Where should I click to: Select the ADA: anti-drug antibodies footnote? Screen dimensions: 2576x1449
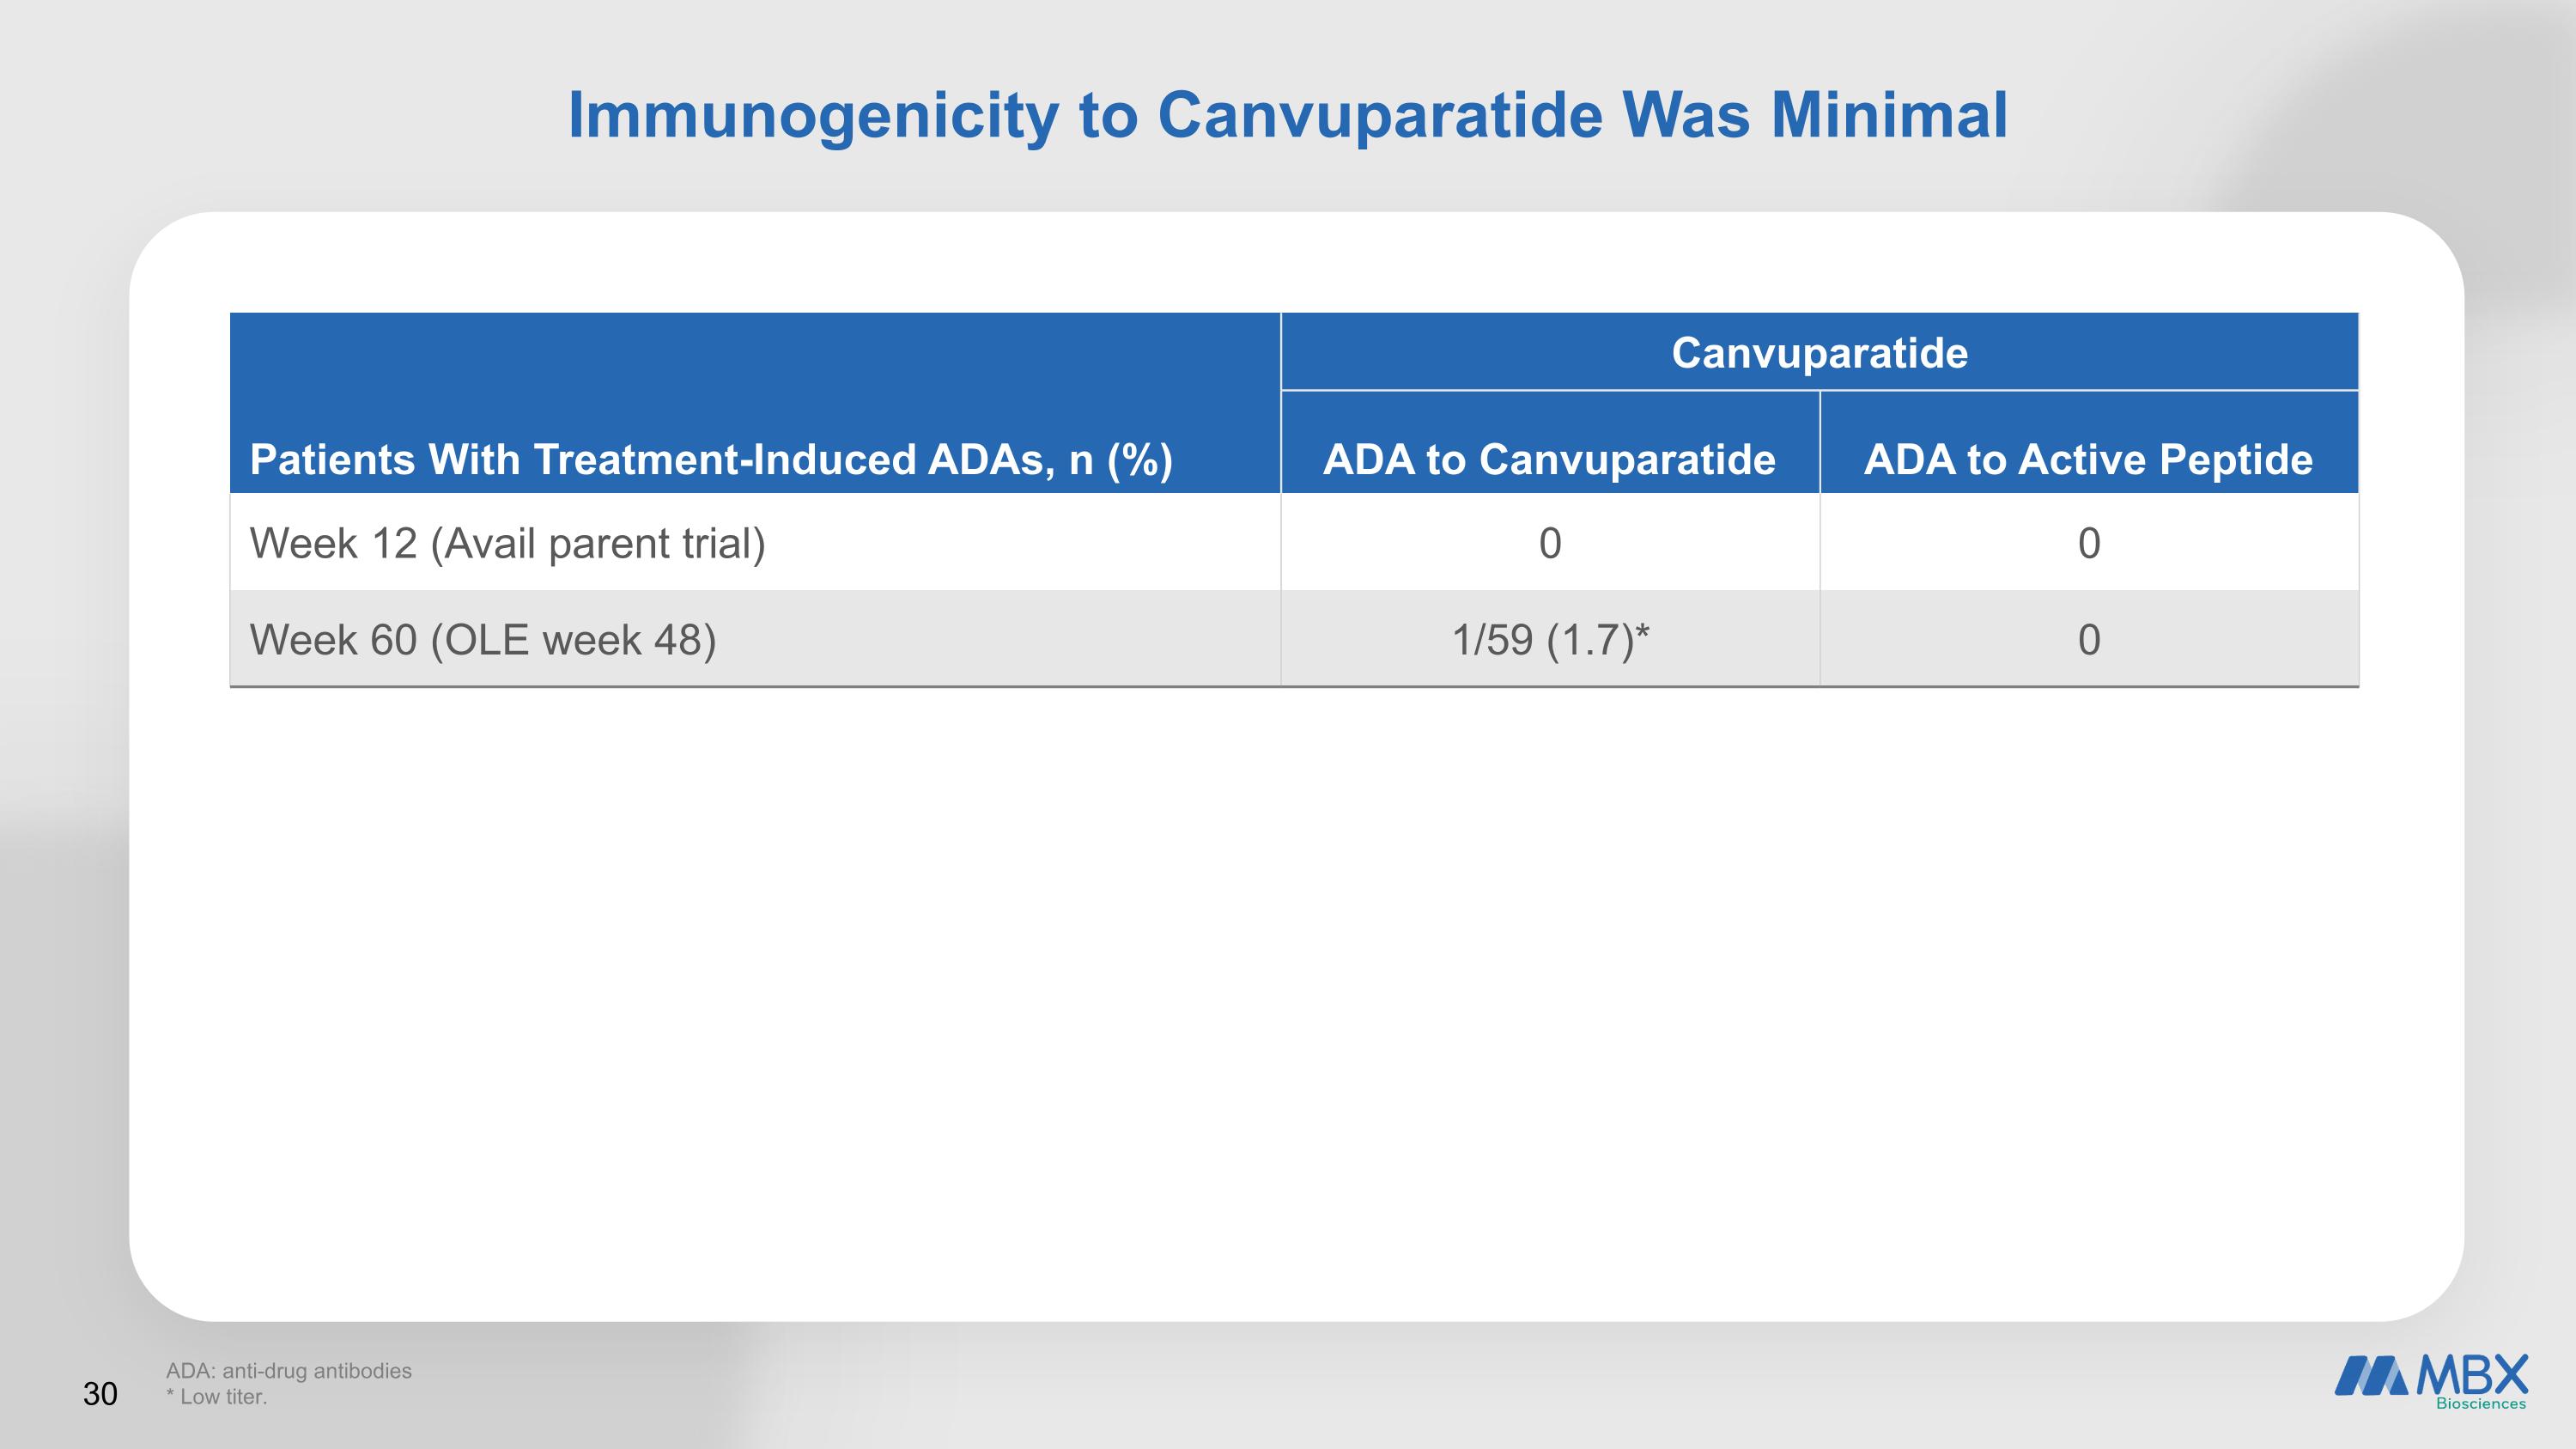tap(289, 1371)
